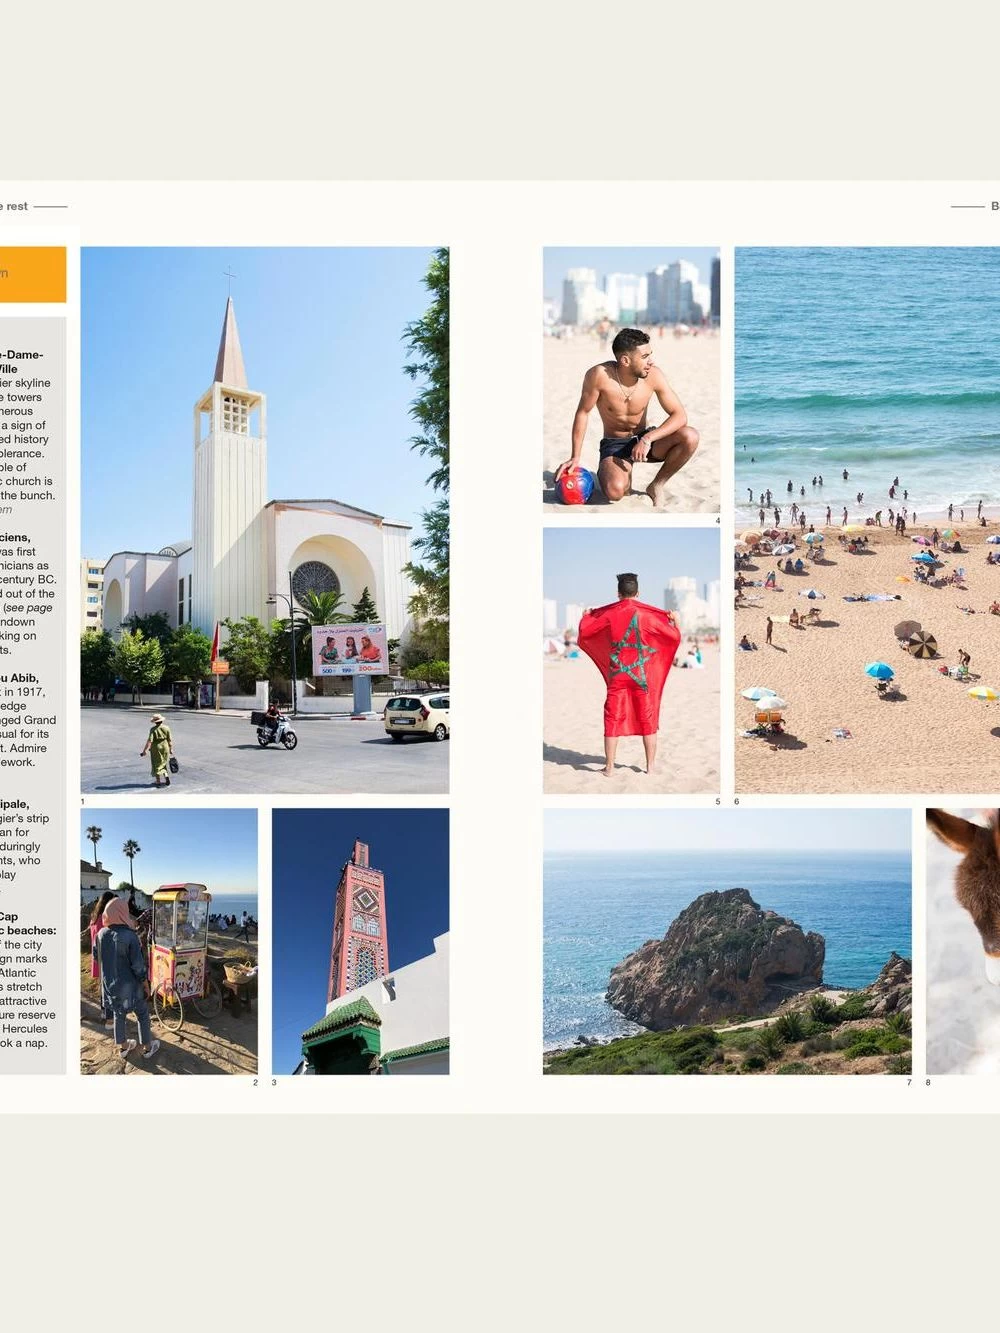
Task: Open the popcorn cart photo labeled 2
Action: tap(170, 940)
